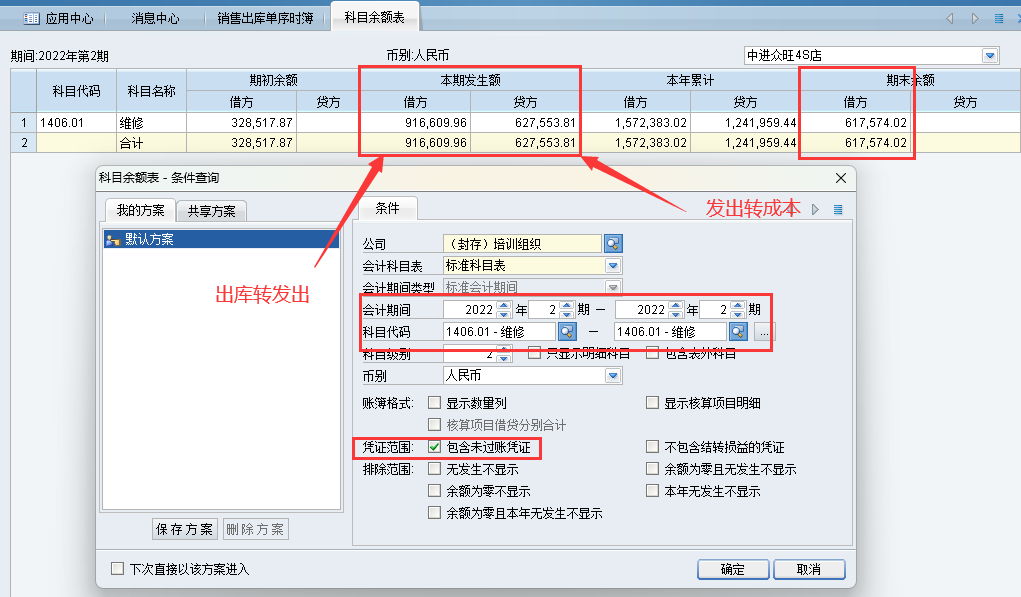Expand the 会计科目表 dropdown
1021x597 pixels.
pos(613,266)
